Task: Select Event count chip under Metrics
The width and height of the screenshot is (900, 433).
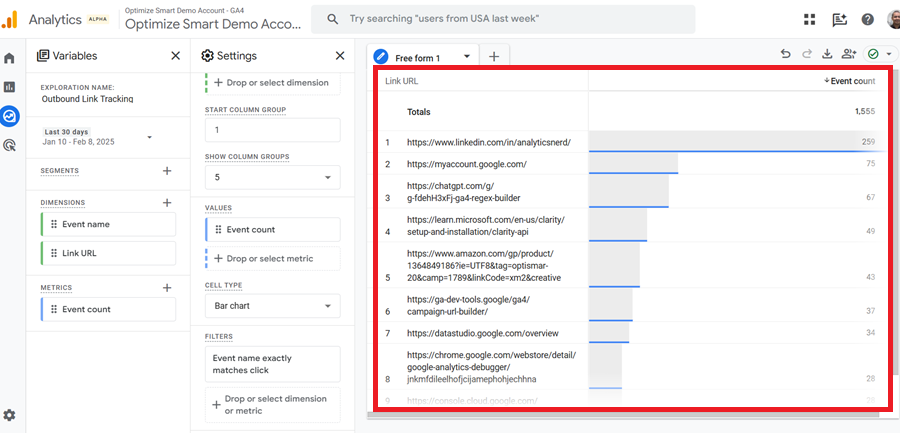Action: [x=108, y=310]
